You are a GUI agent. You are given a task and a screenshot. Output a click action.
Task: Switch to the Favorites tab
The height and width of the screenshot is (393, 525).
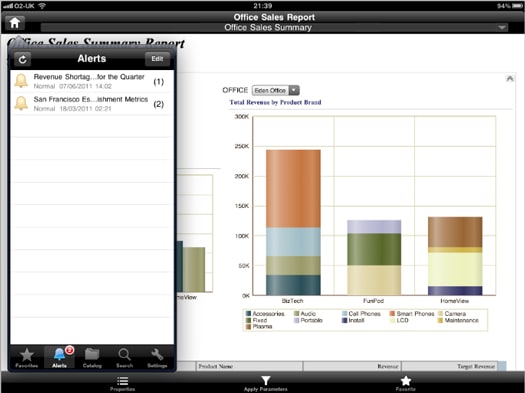[26, 358]
